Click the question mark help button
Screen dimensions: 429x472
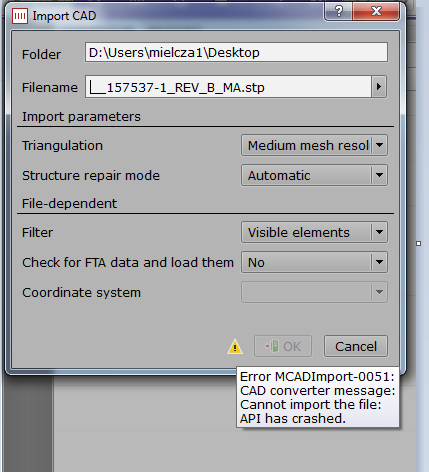pyautogui.click(x=338, y=12)
